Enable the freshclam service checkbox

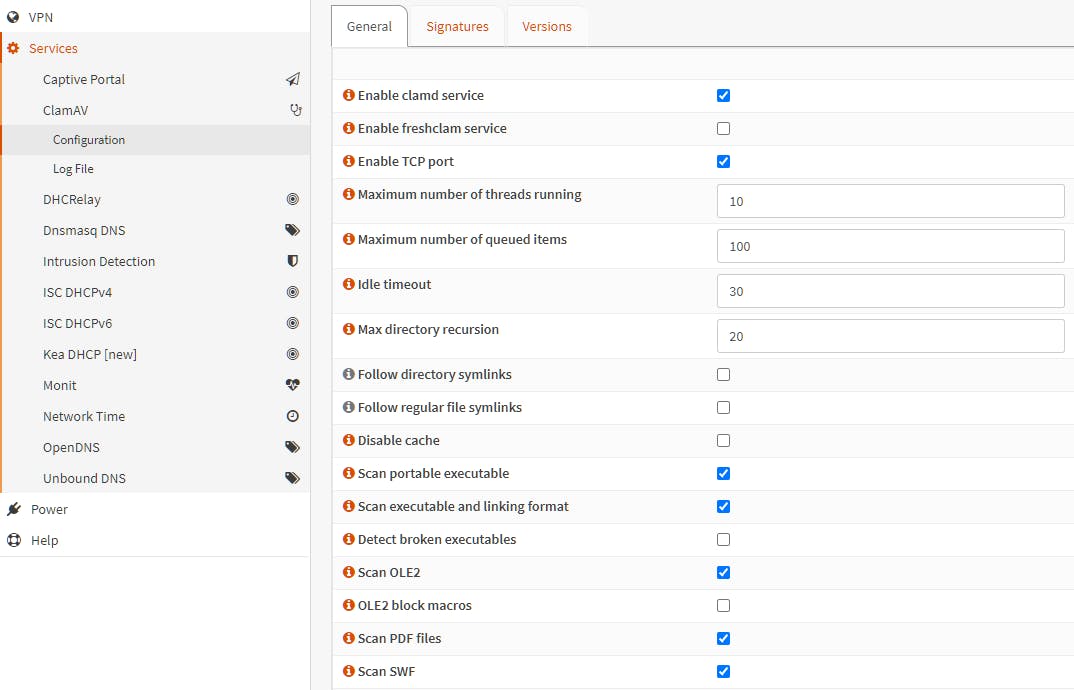coord(723,129)
